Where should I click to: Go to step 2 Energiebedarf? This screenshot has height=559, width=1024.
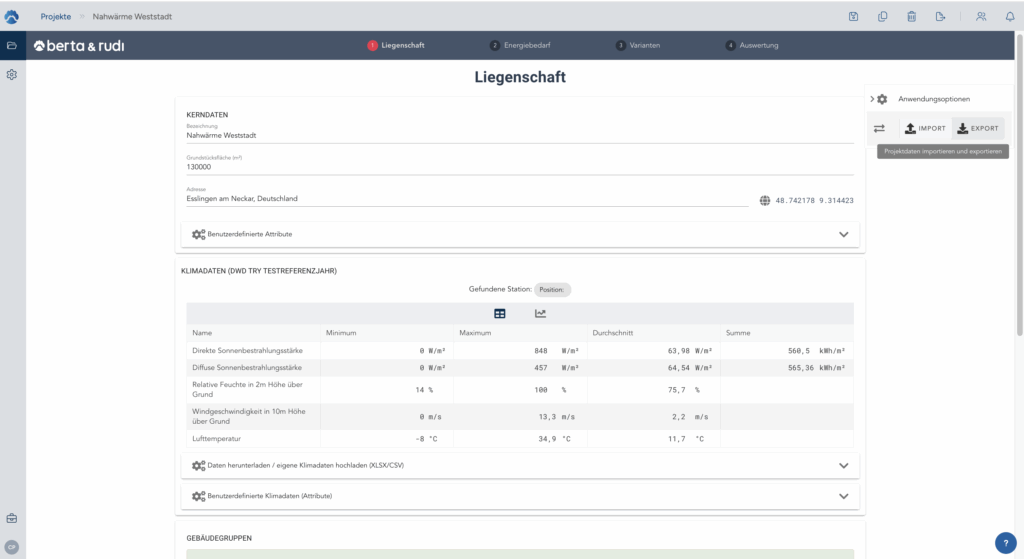(520, 45)
